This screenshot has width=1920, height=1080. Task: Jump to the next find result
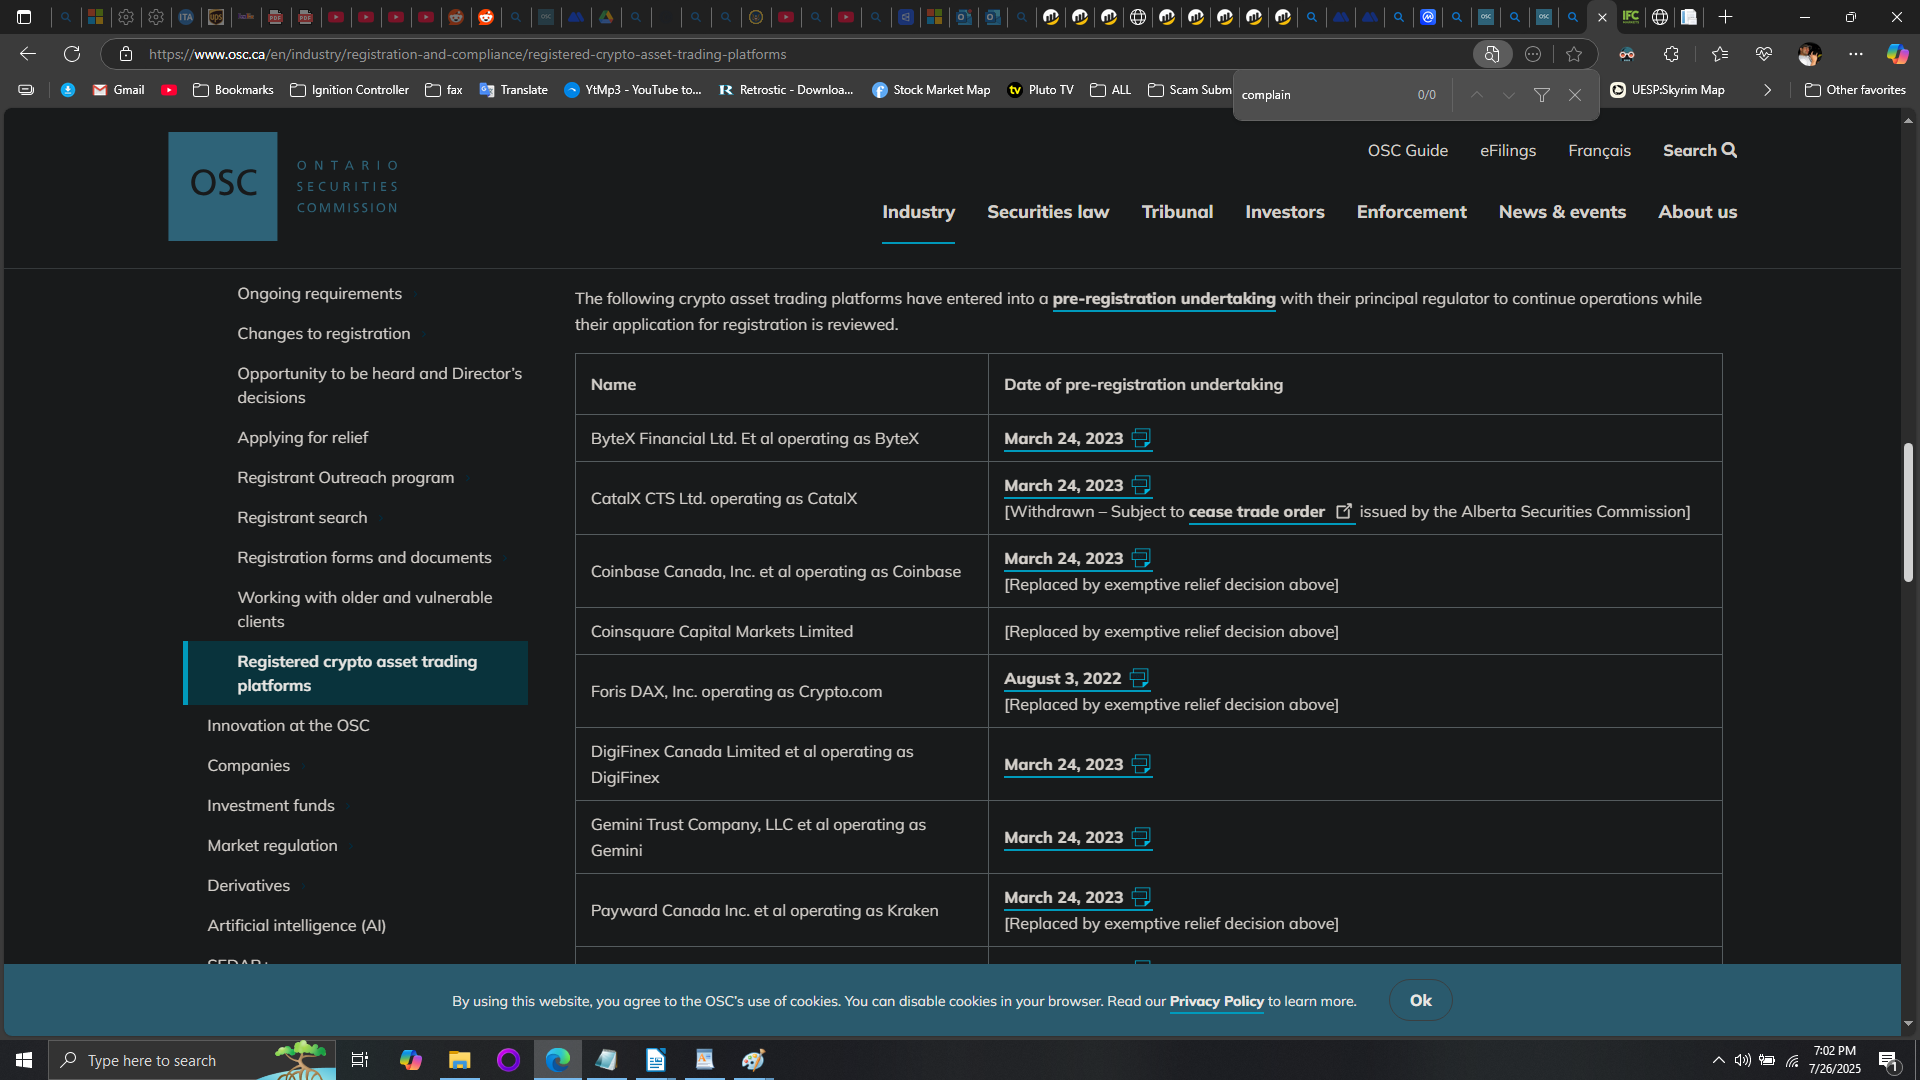(x=1509, y=95)
